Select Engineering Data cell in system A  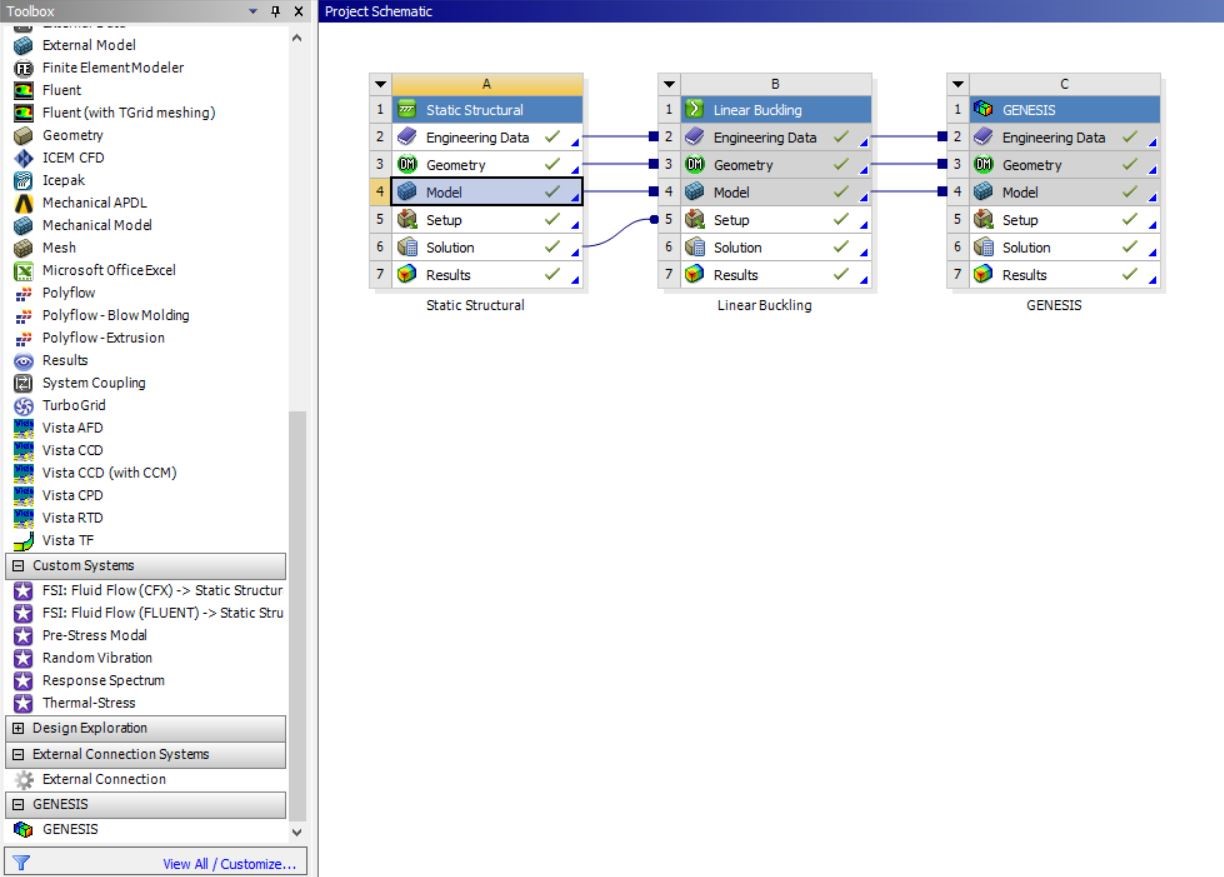[x=487, y=138]
